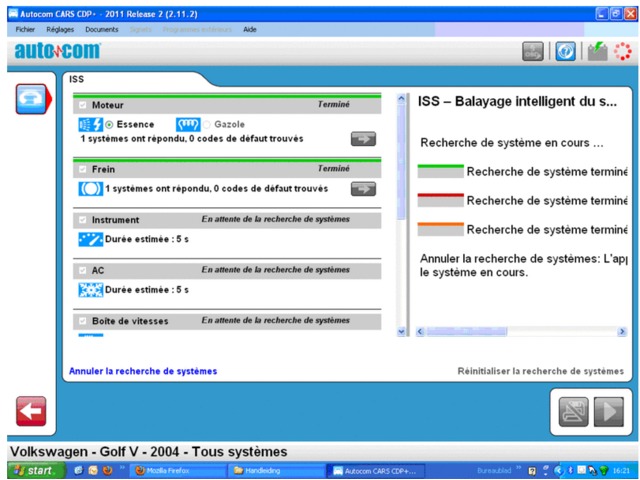Toggle the Frein checkbox
The image size is (640, 480).
point(83,169)
